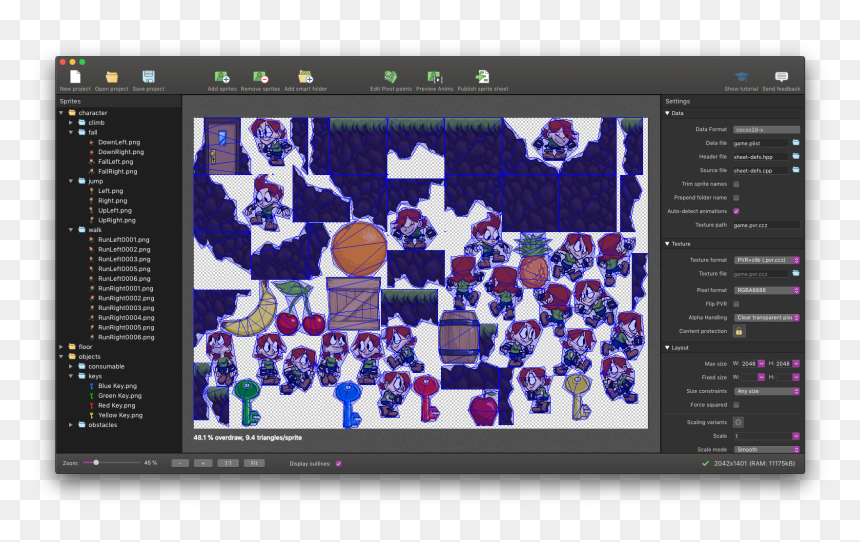Image resolution: width=860 pixels, height=542 pixels.
Task: Open the Max size width dropdown arrow
Action: 761,364
